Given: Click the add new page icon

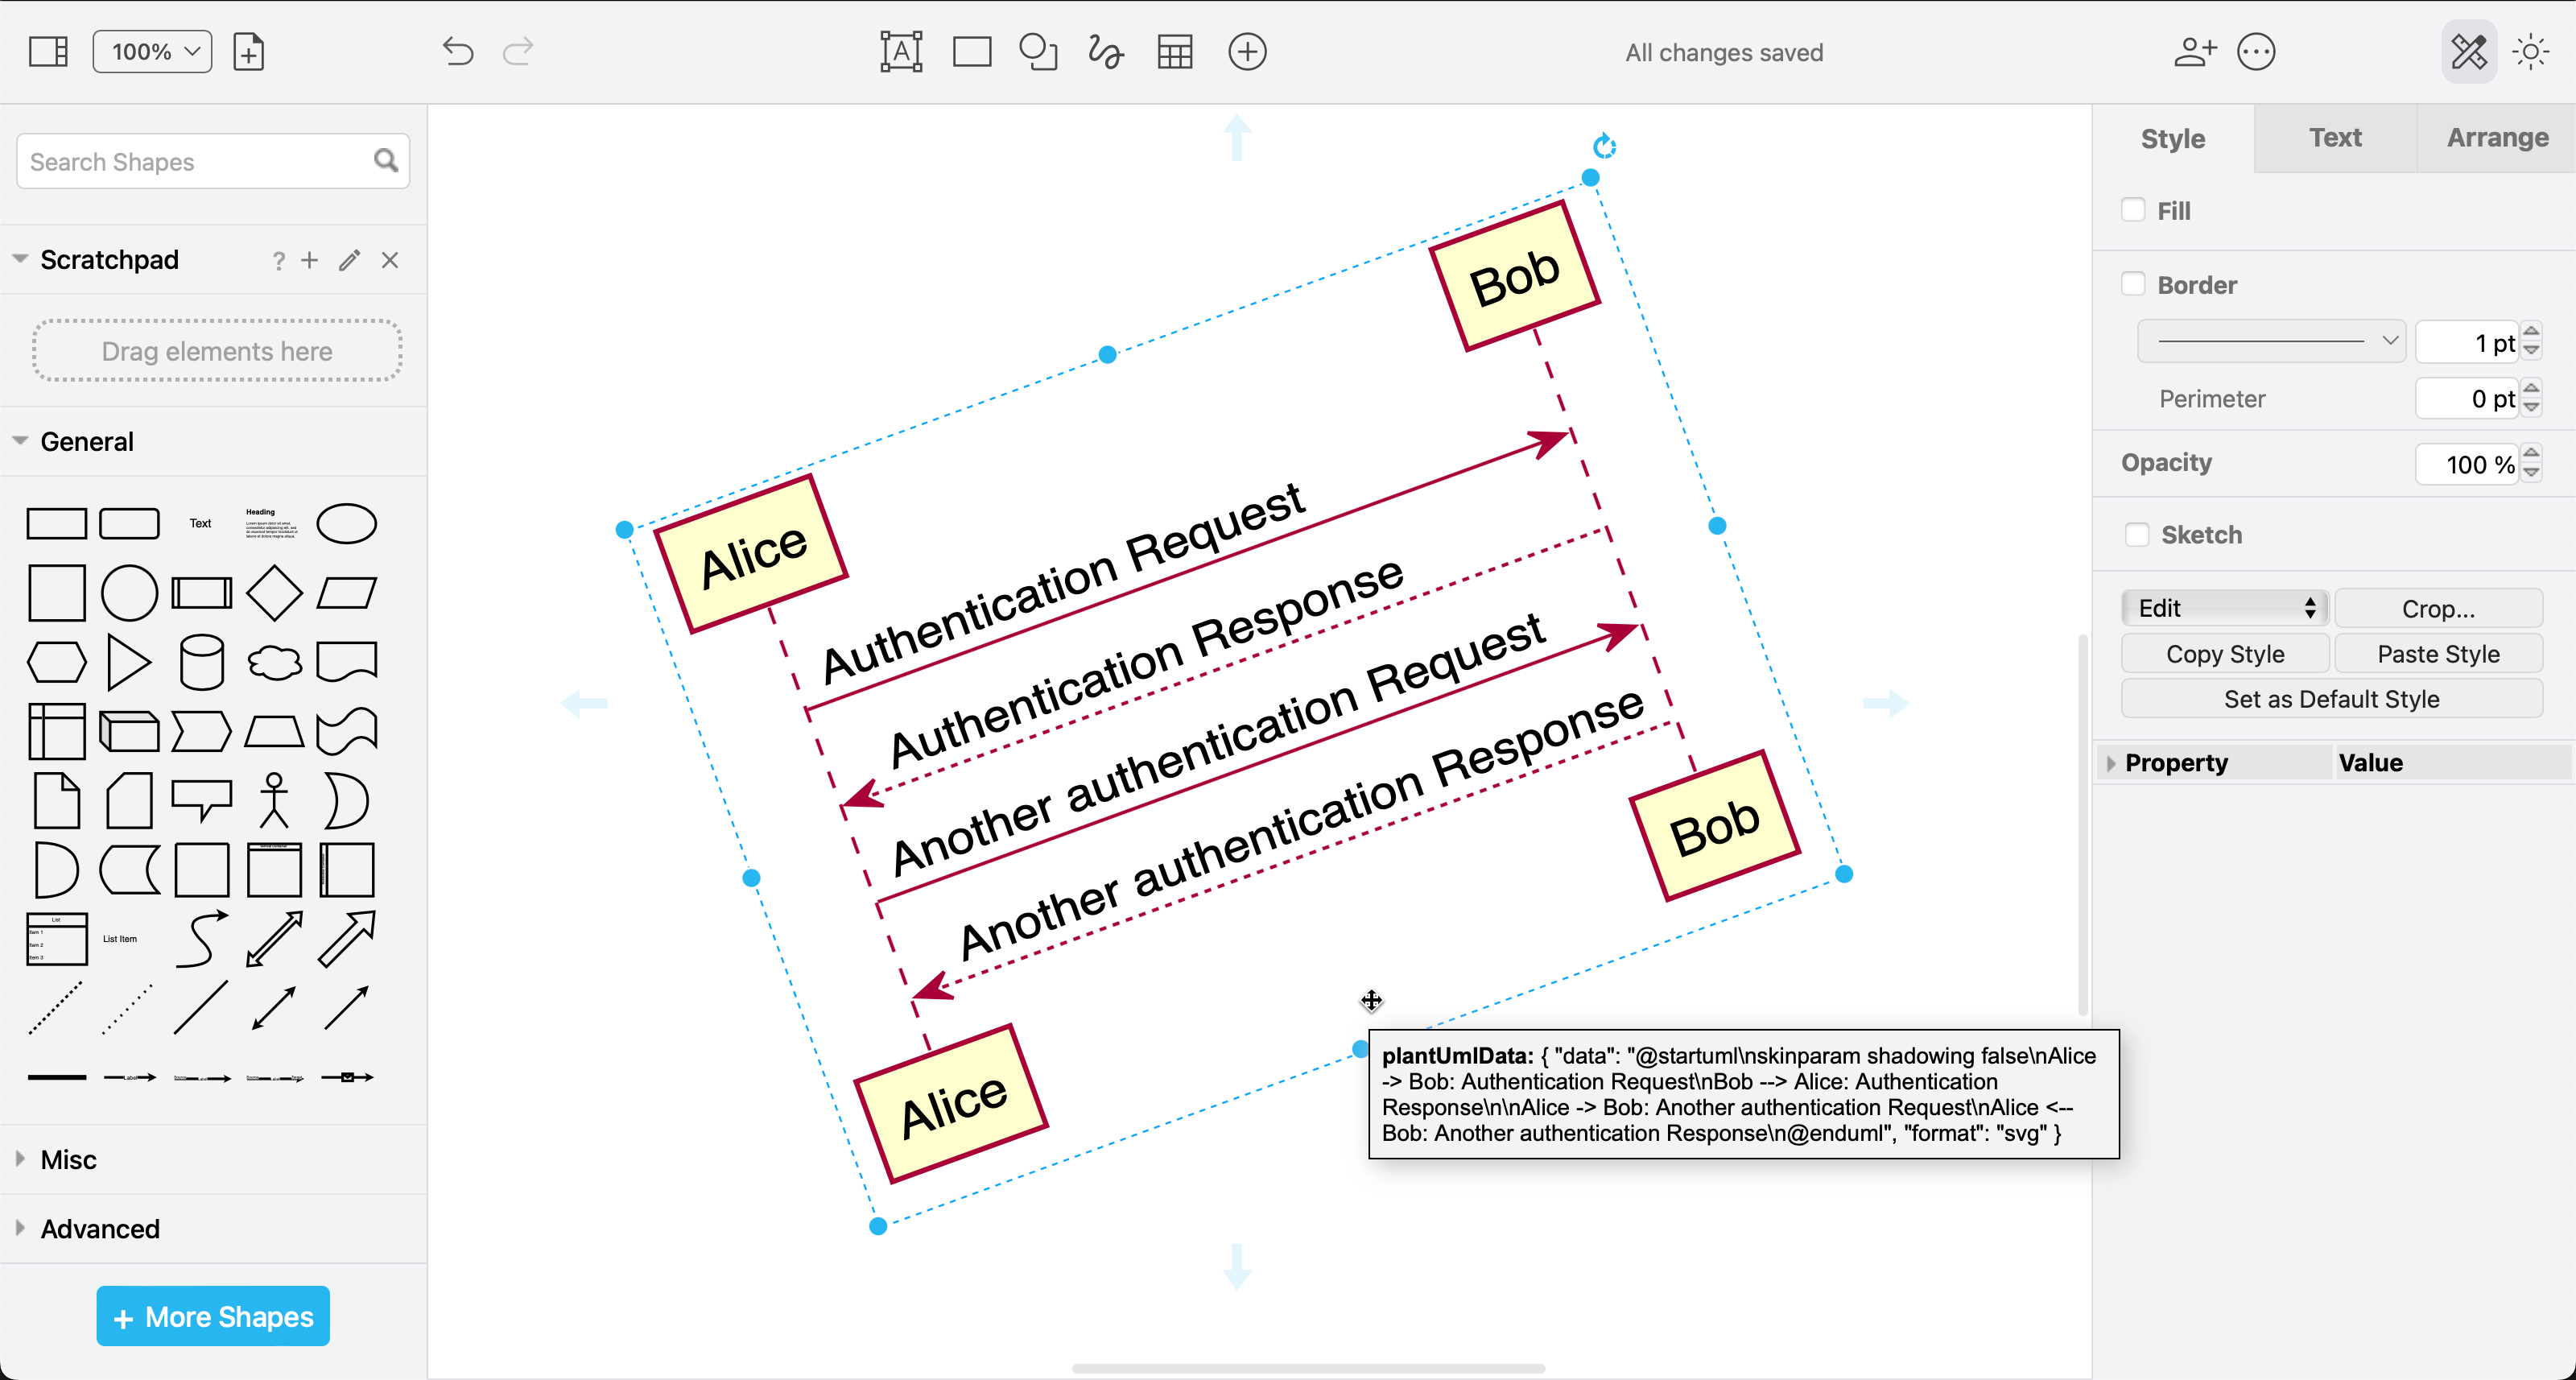Looking at the screenshot, I should click(x=249, y=51).
